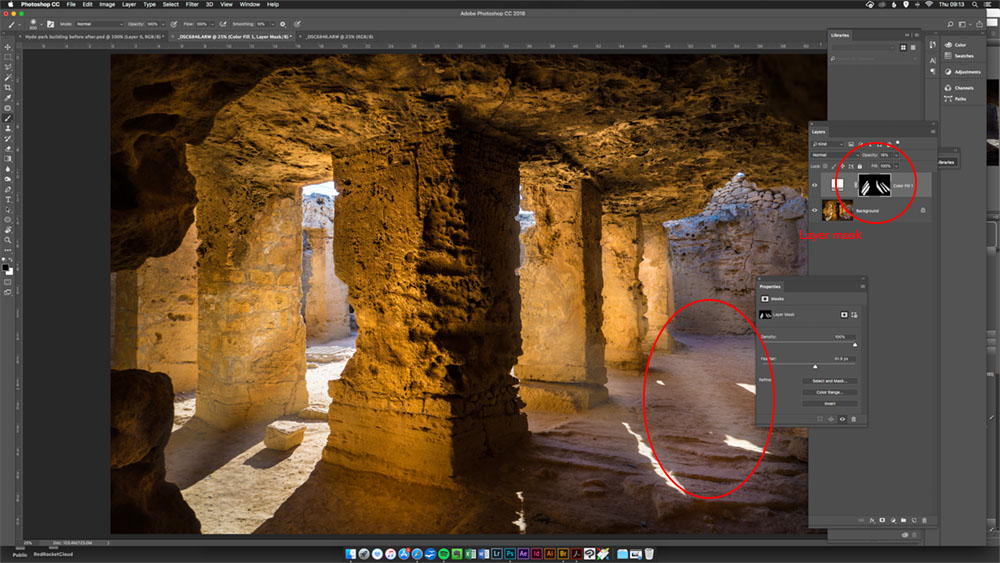This screenshot has width=1000, height=563.
Task: Open the Adjustments panel
Action: coord(962,72)
